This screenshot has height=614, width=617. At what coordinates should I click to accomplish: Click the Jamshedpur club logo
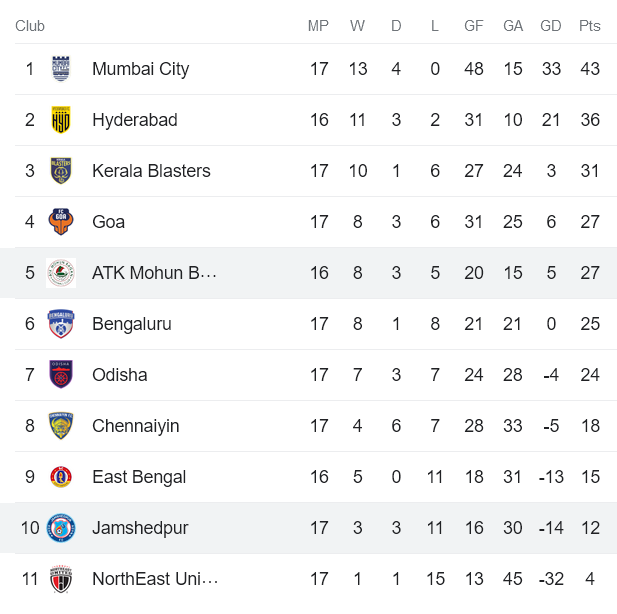[x=61, y=528]
